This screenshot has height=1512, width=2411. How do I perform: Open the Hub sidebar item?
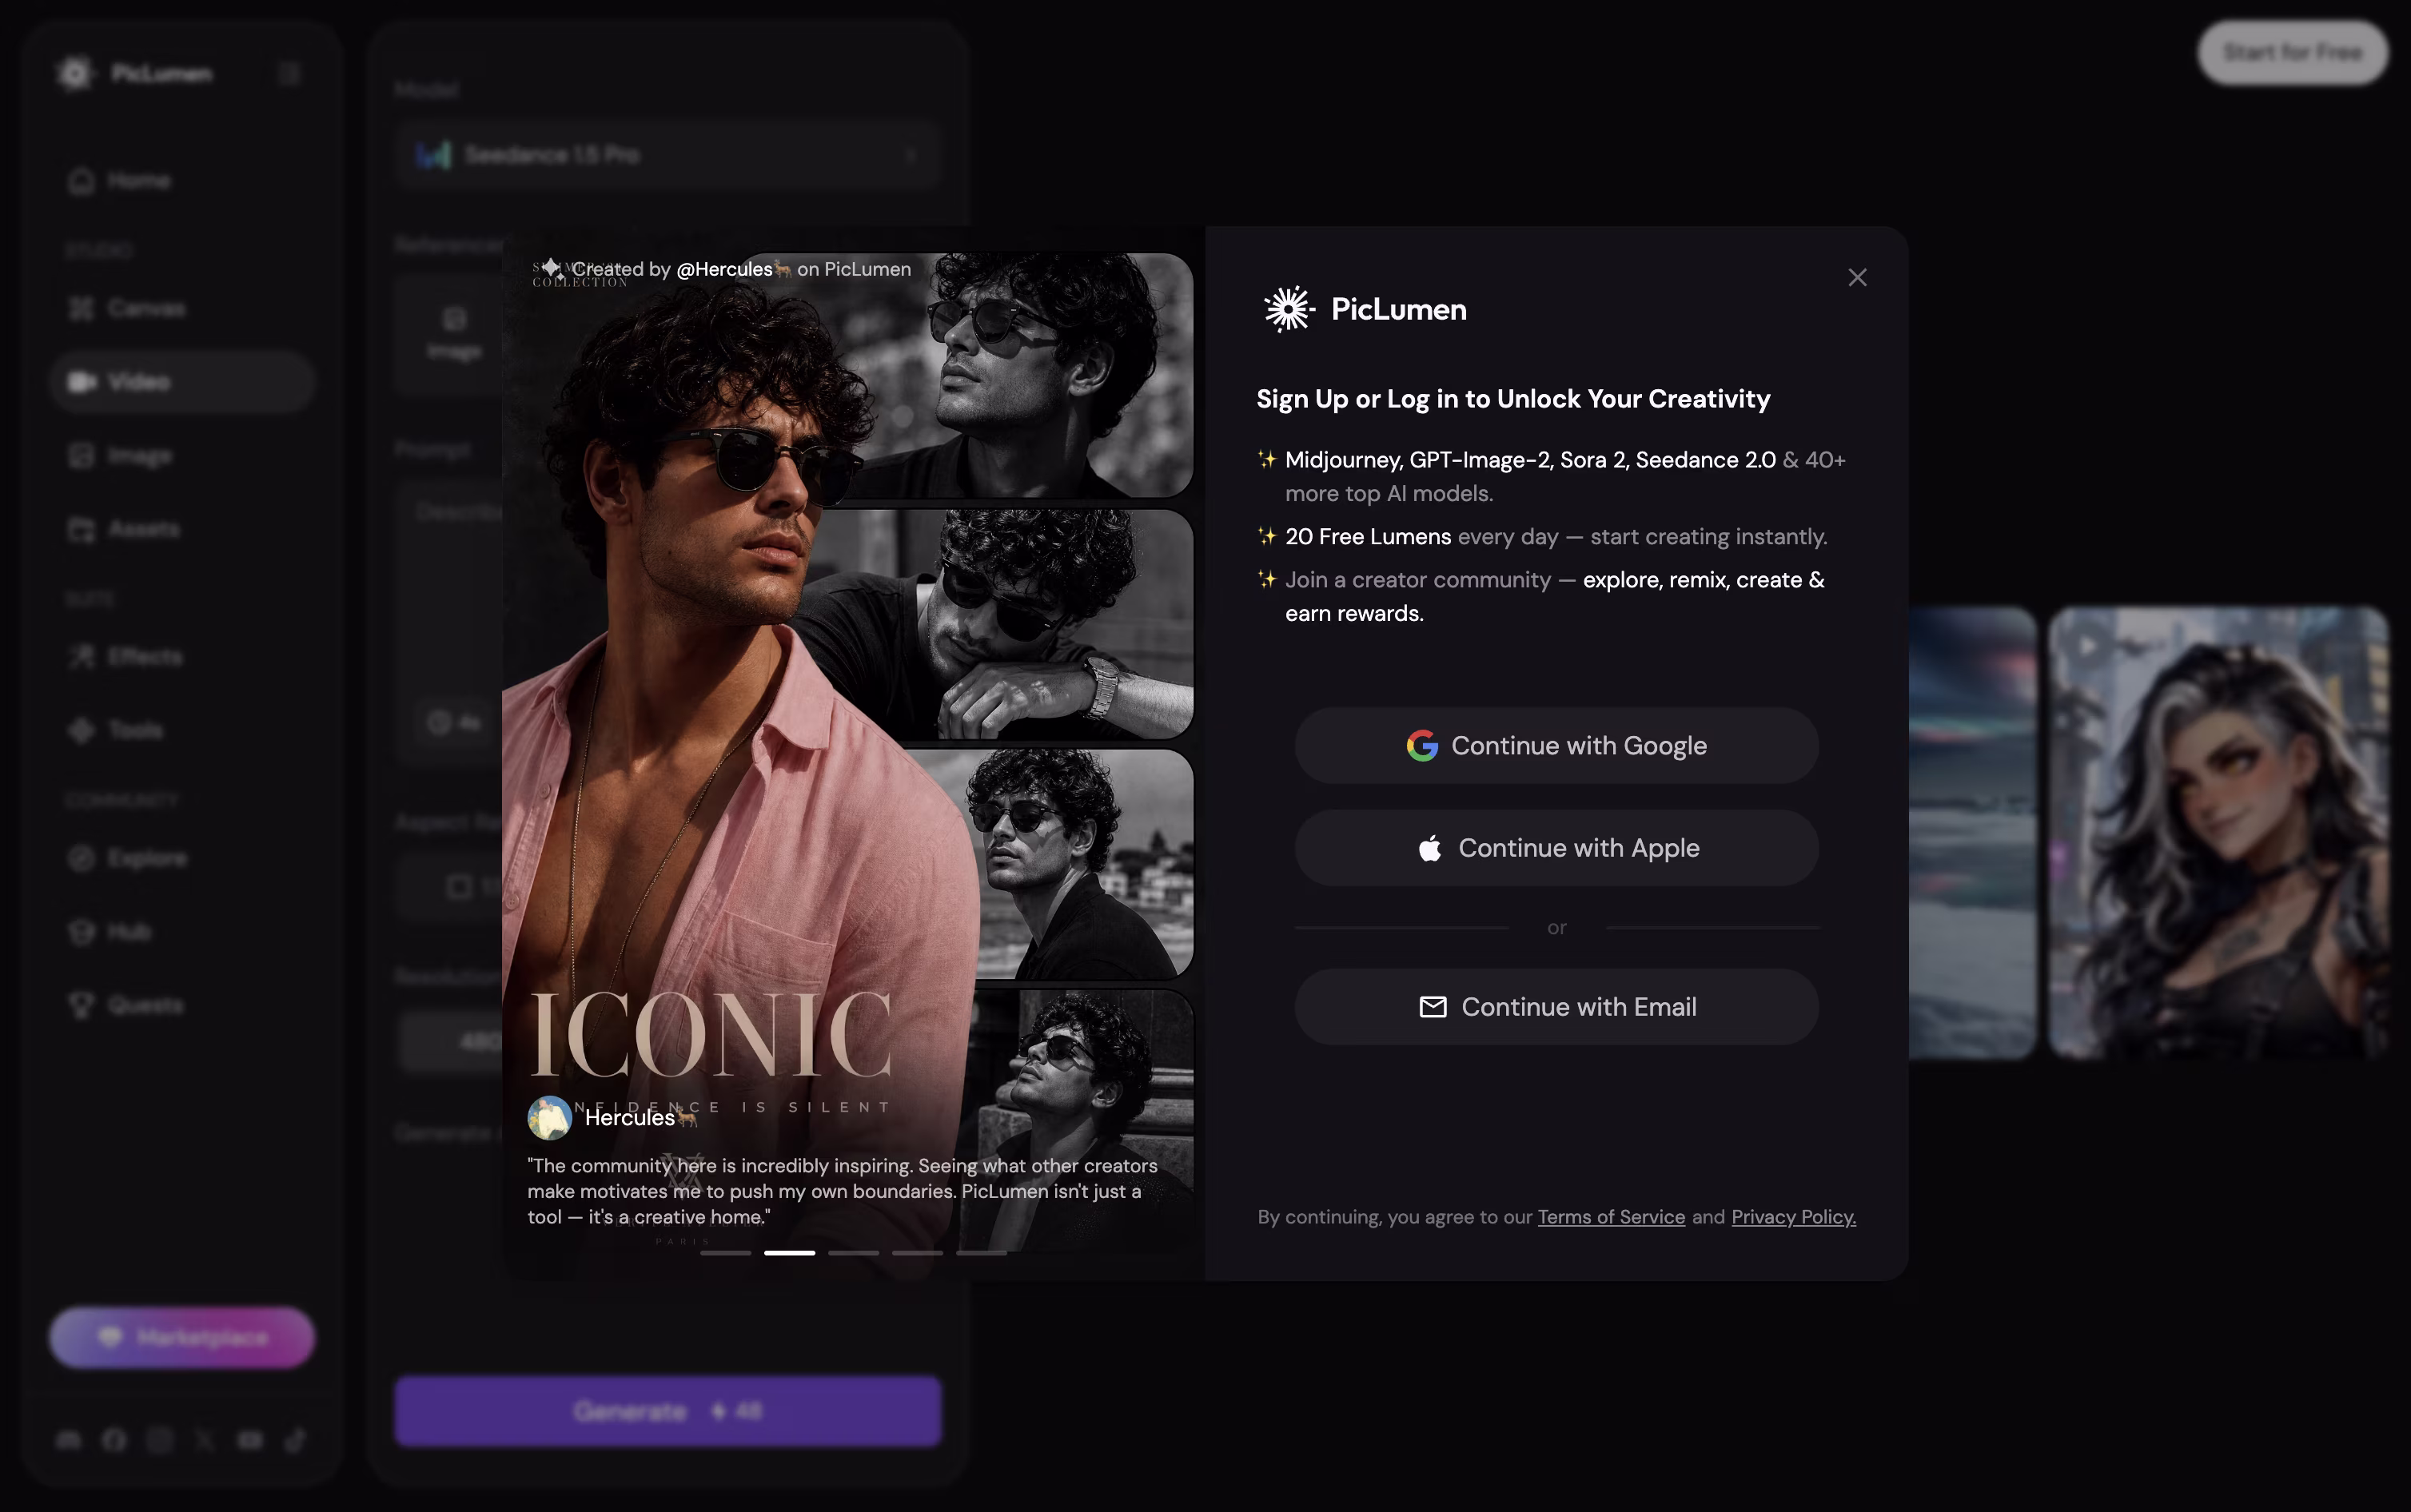(182, 932)
